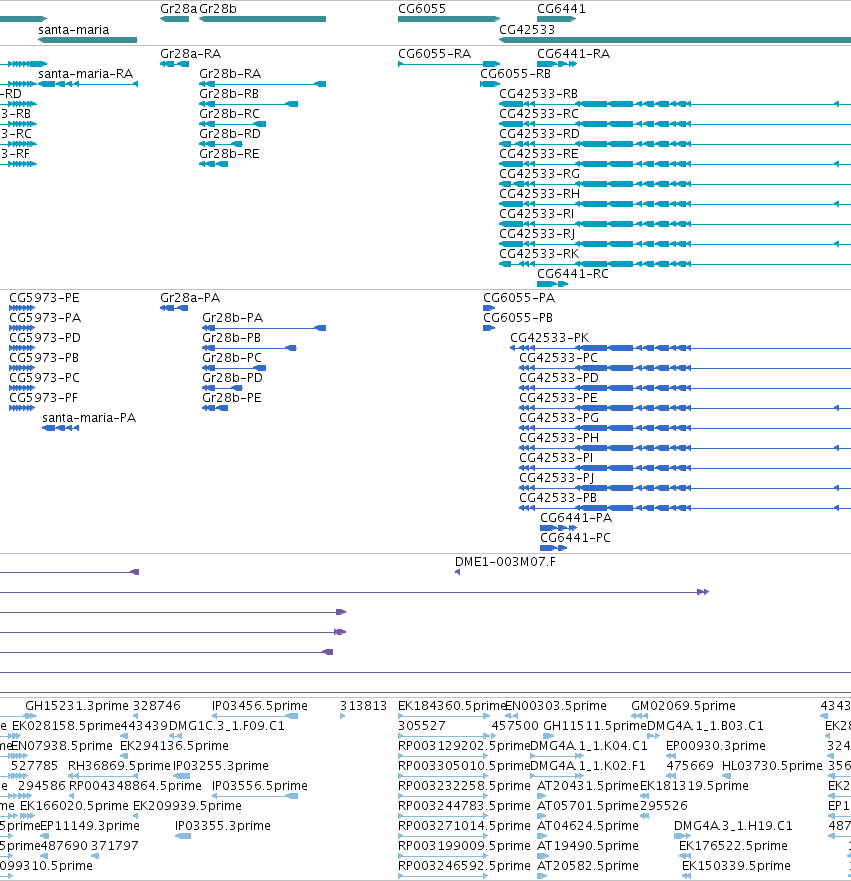Click transcript CG42533-RB label
851x881 pixels.
pyautogui.click(x=539, y=94)
